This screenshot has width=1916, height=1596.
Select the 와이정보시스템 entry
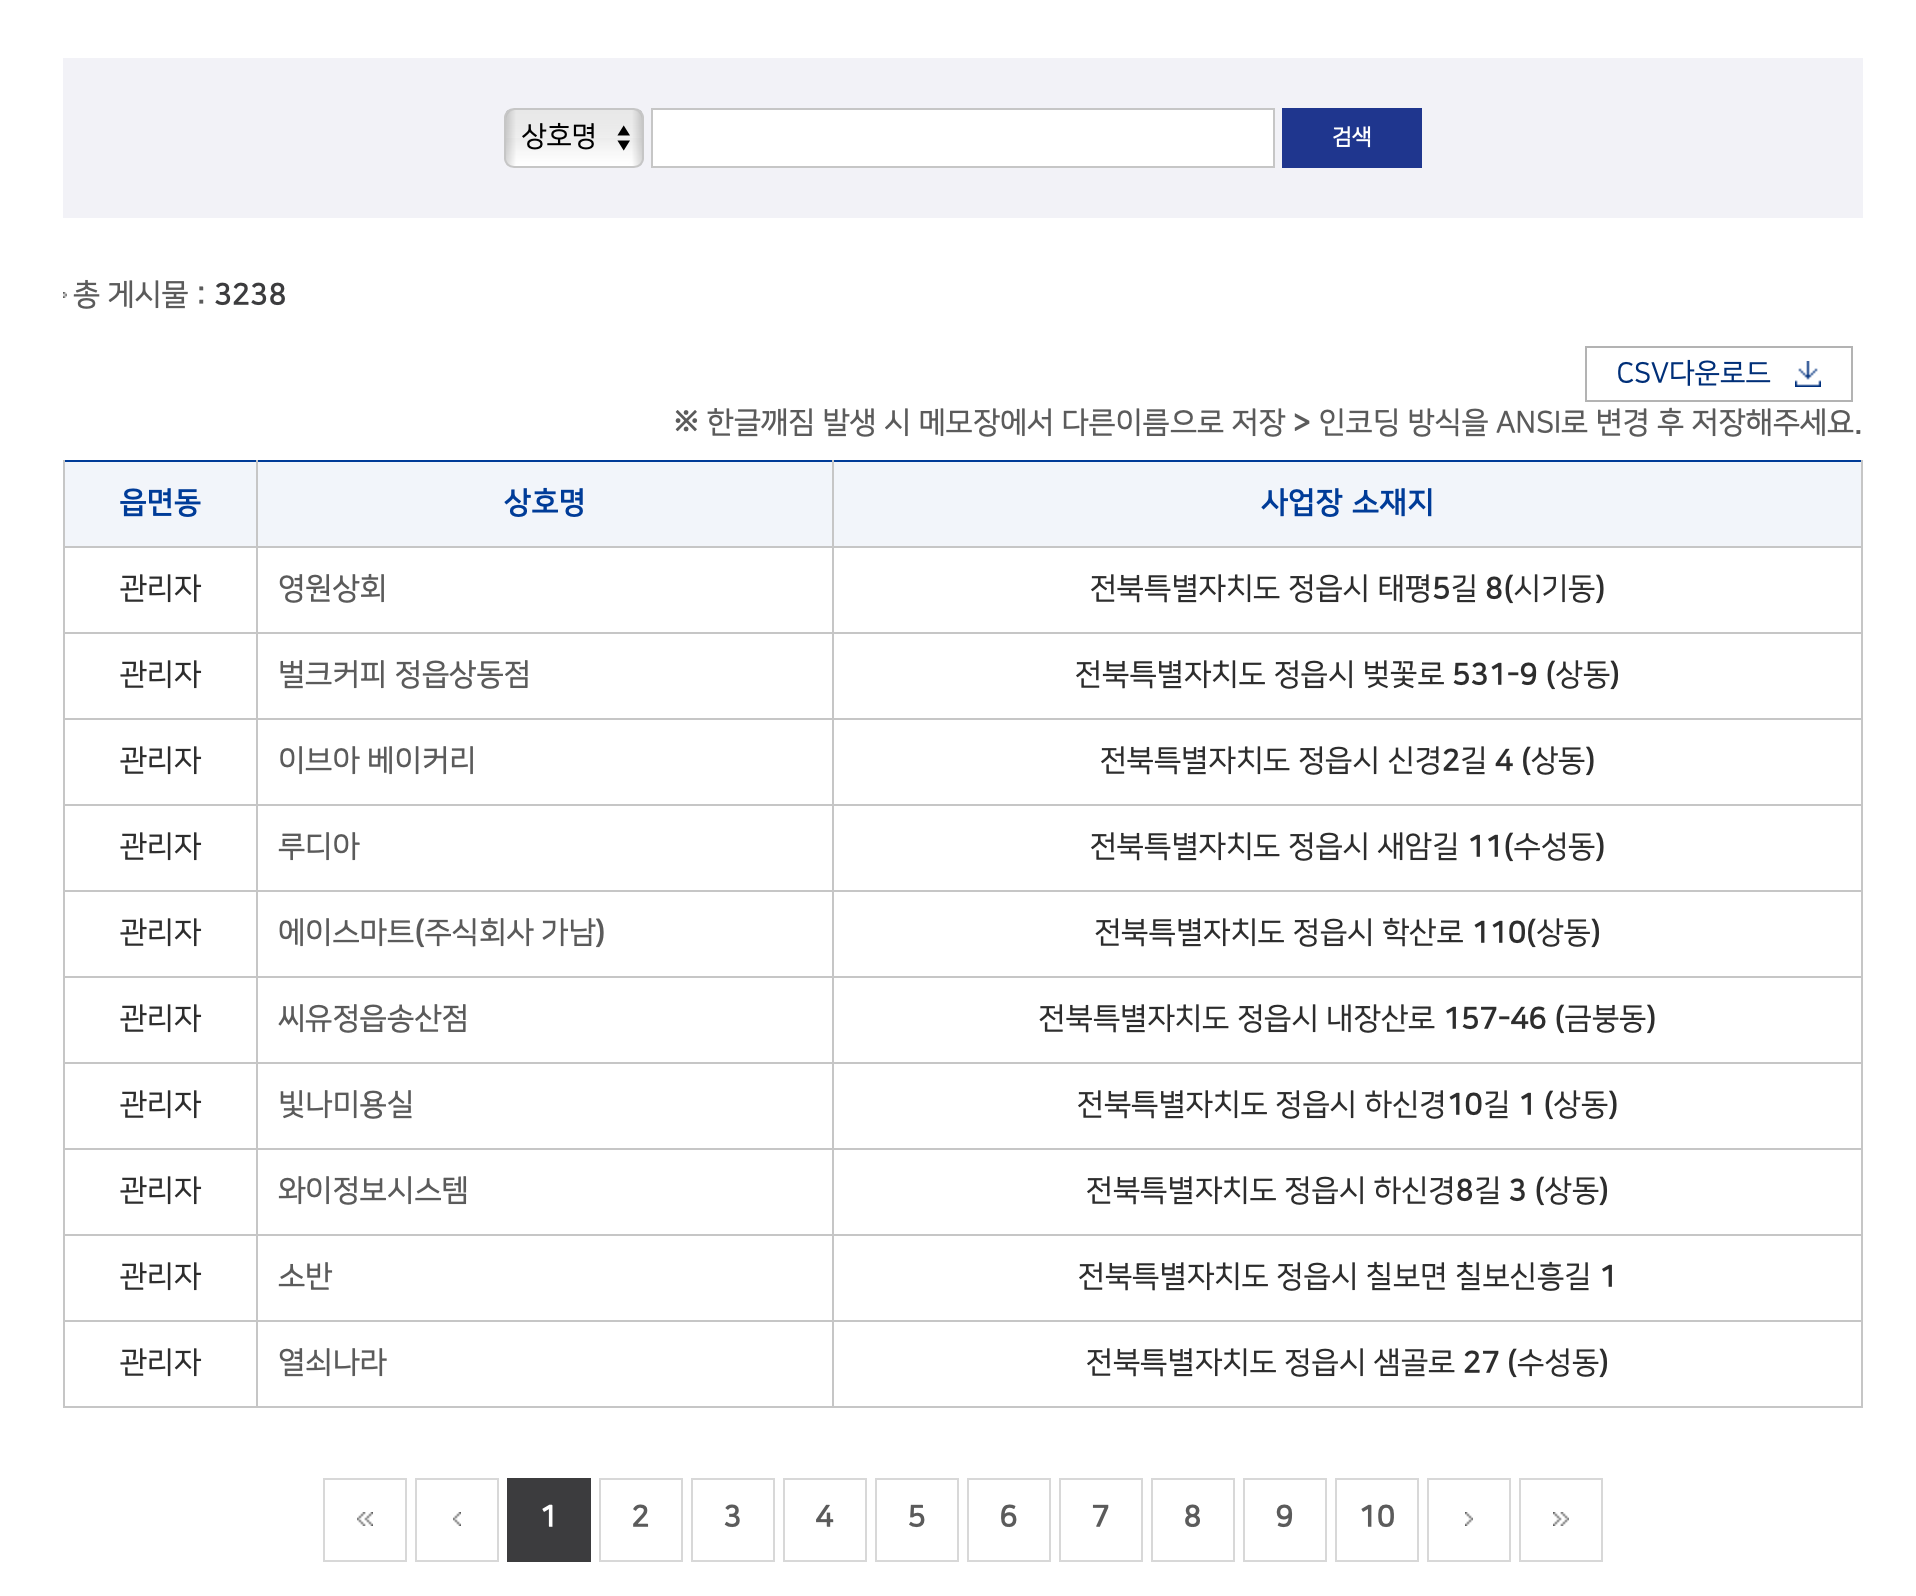[372, 1190]
